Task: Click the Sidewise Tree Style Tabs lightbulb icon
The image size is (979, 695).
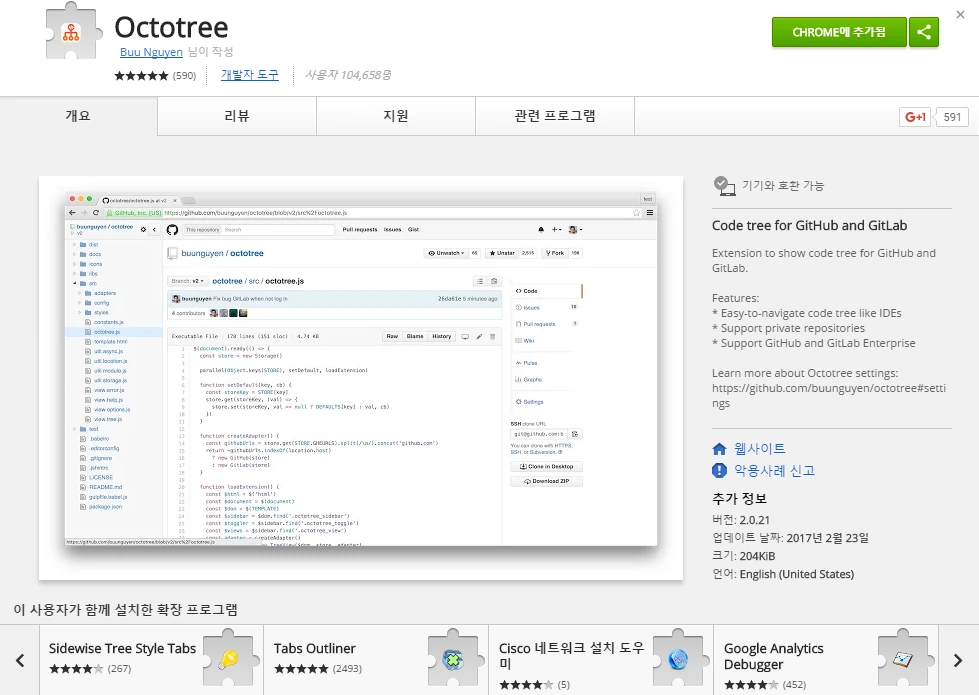Action: pos(229,658)
